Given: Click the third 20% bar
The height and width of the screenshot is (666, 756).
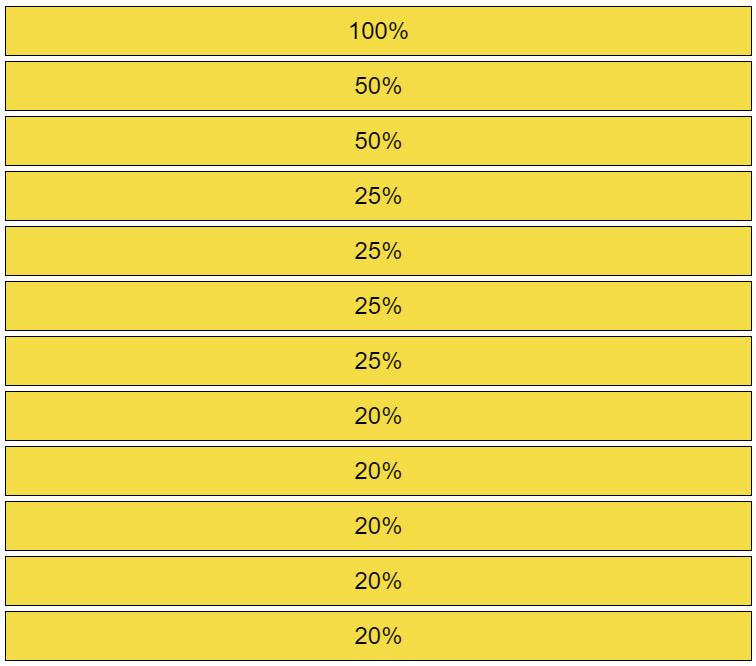Looking at the screenshot, I should (378, 526).
